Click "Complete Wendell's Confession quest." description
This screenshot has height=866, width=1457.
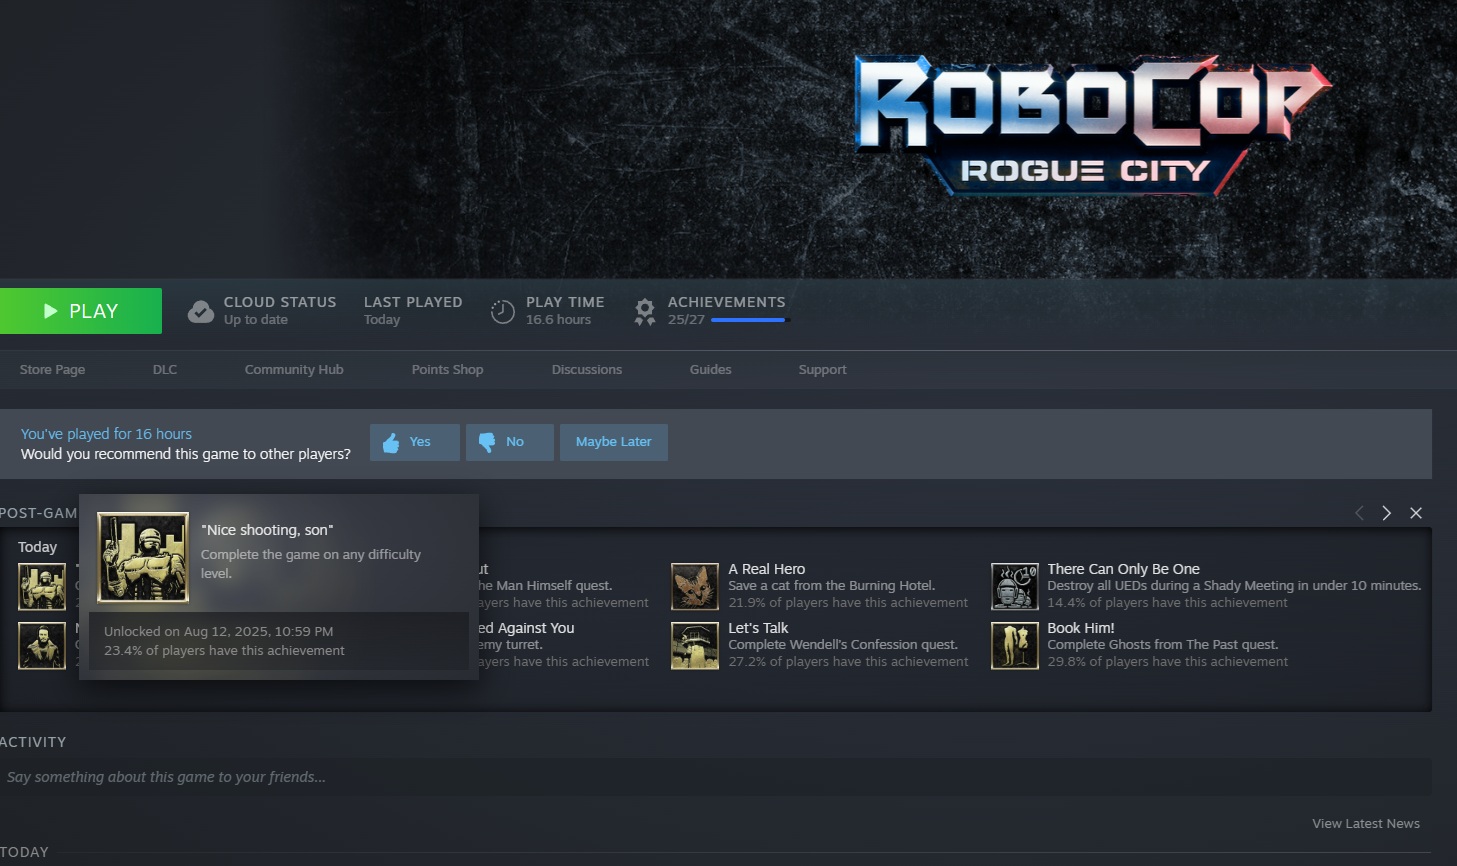point(843,645)
